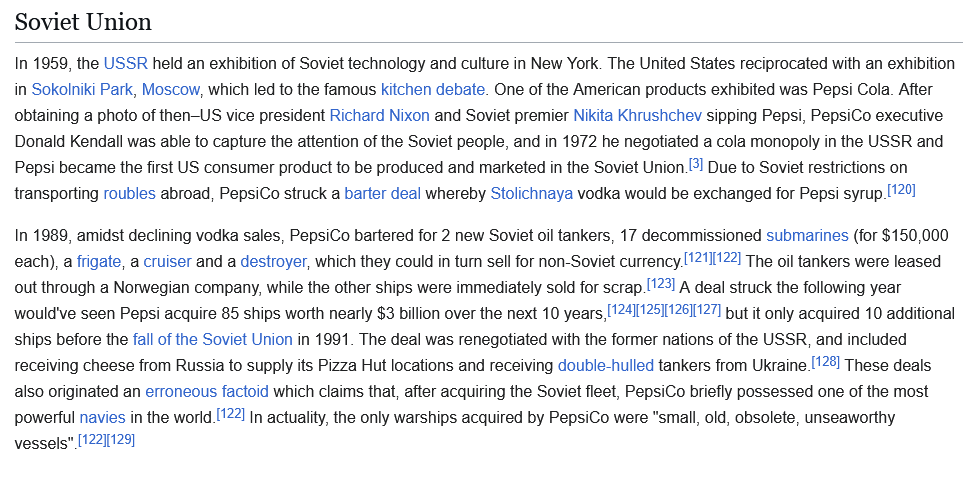971x481 pixels.
Task: Select the Soviet Union section heading
Action: [83, 21]
